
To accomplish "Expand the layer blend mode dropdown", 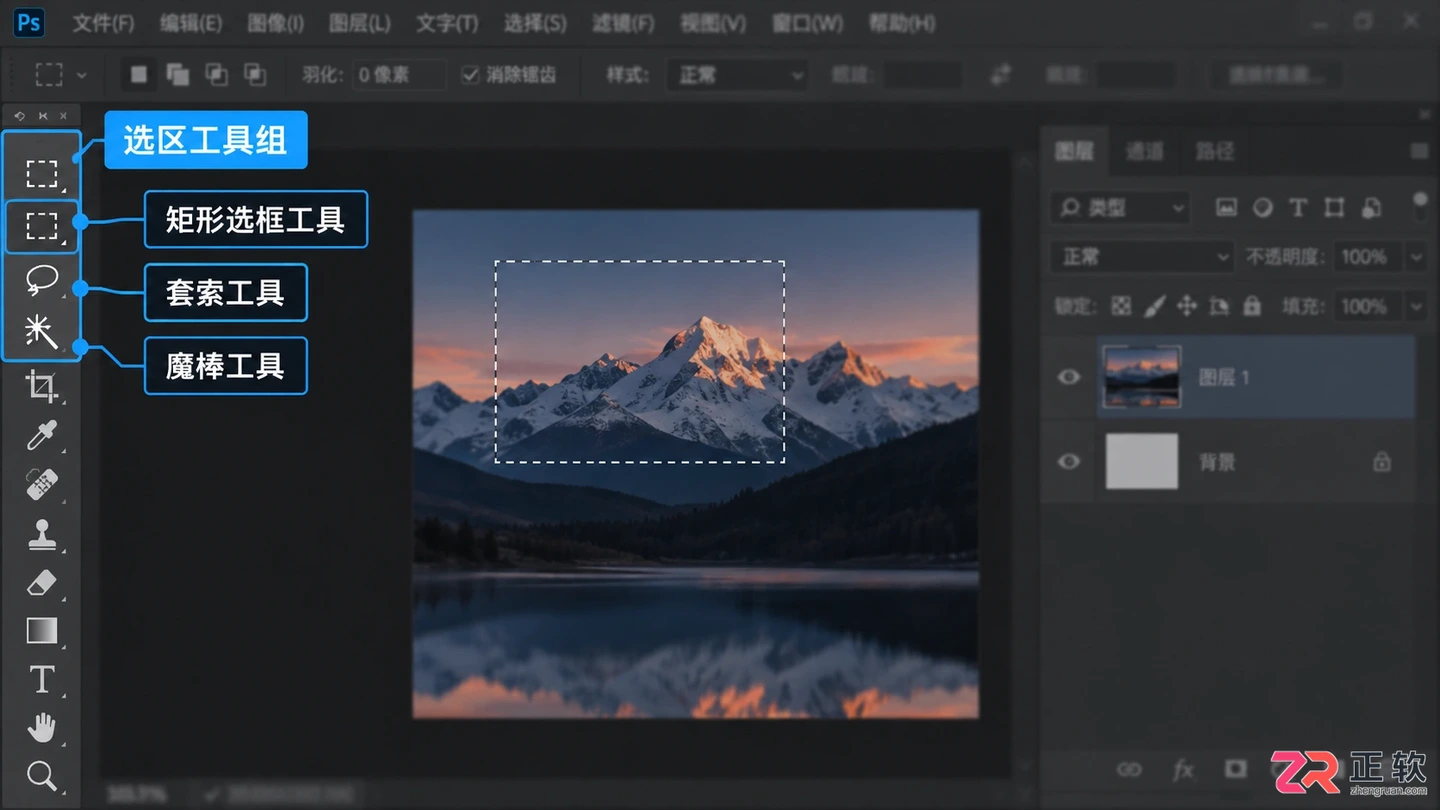I will [1141, 257].
